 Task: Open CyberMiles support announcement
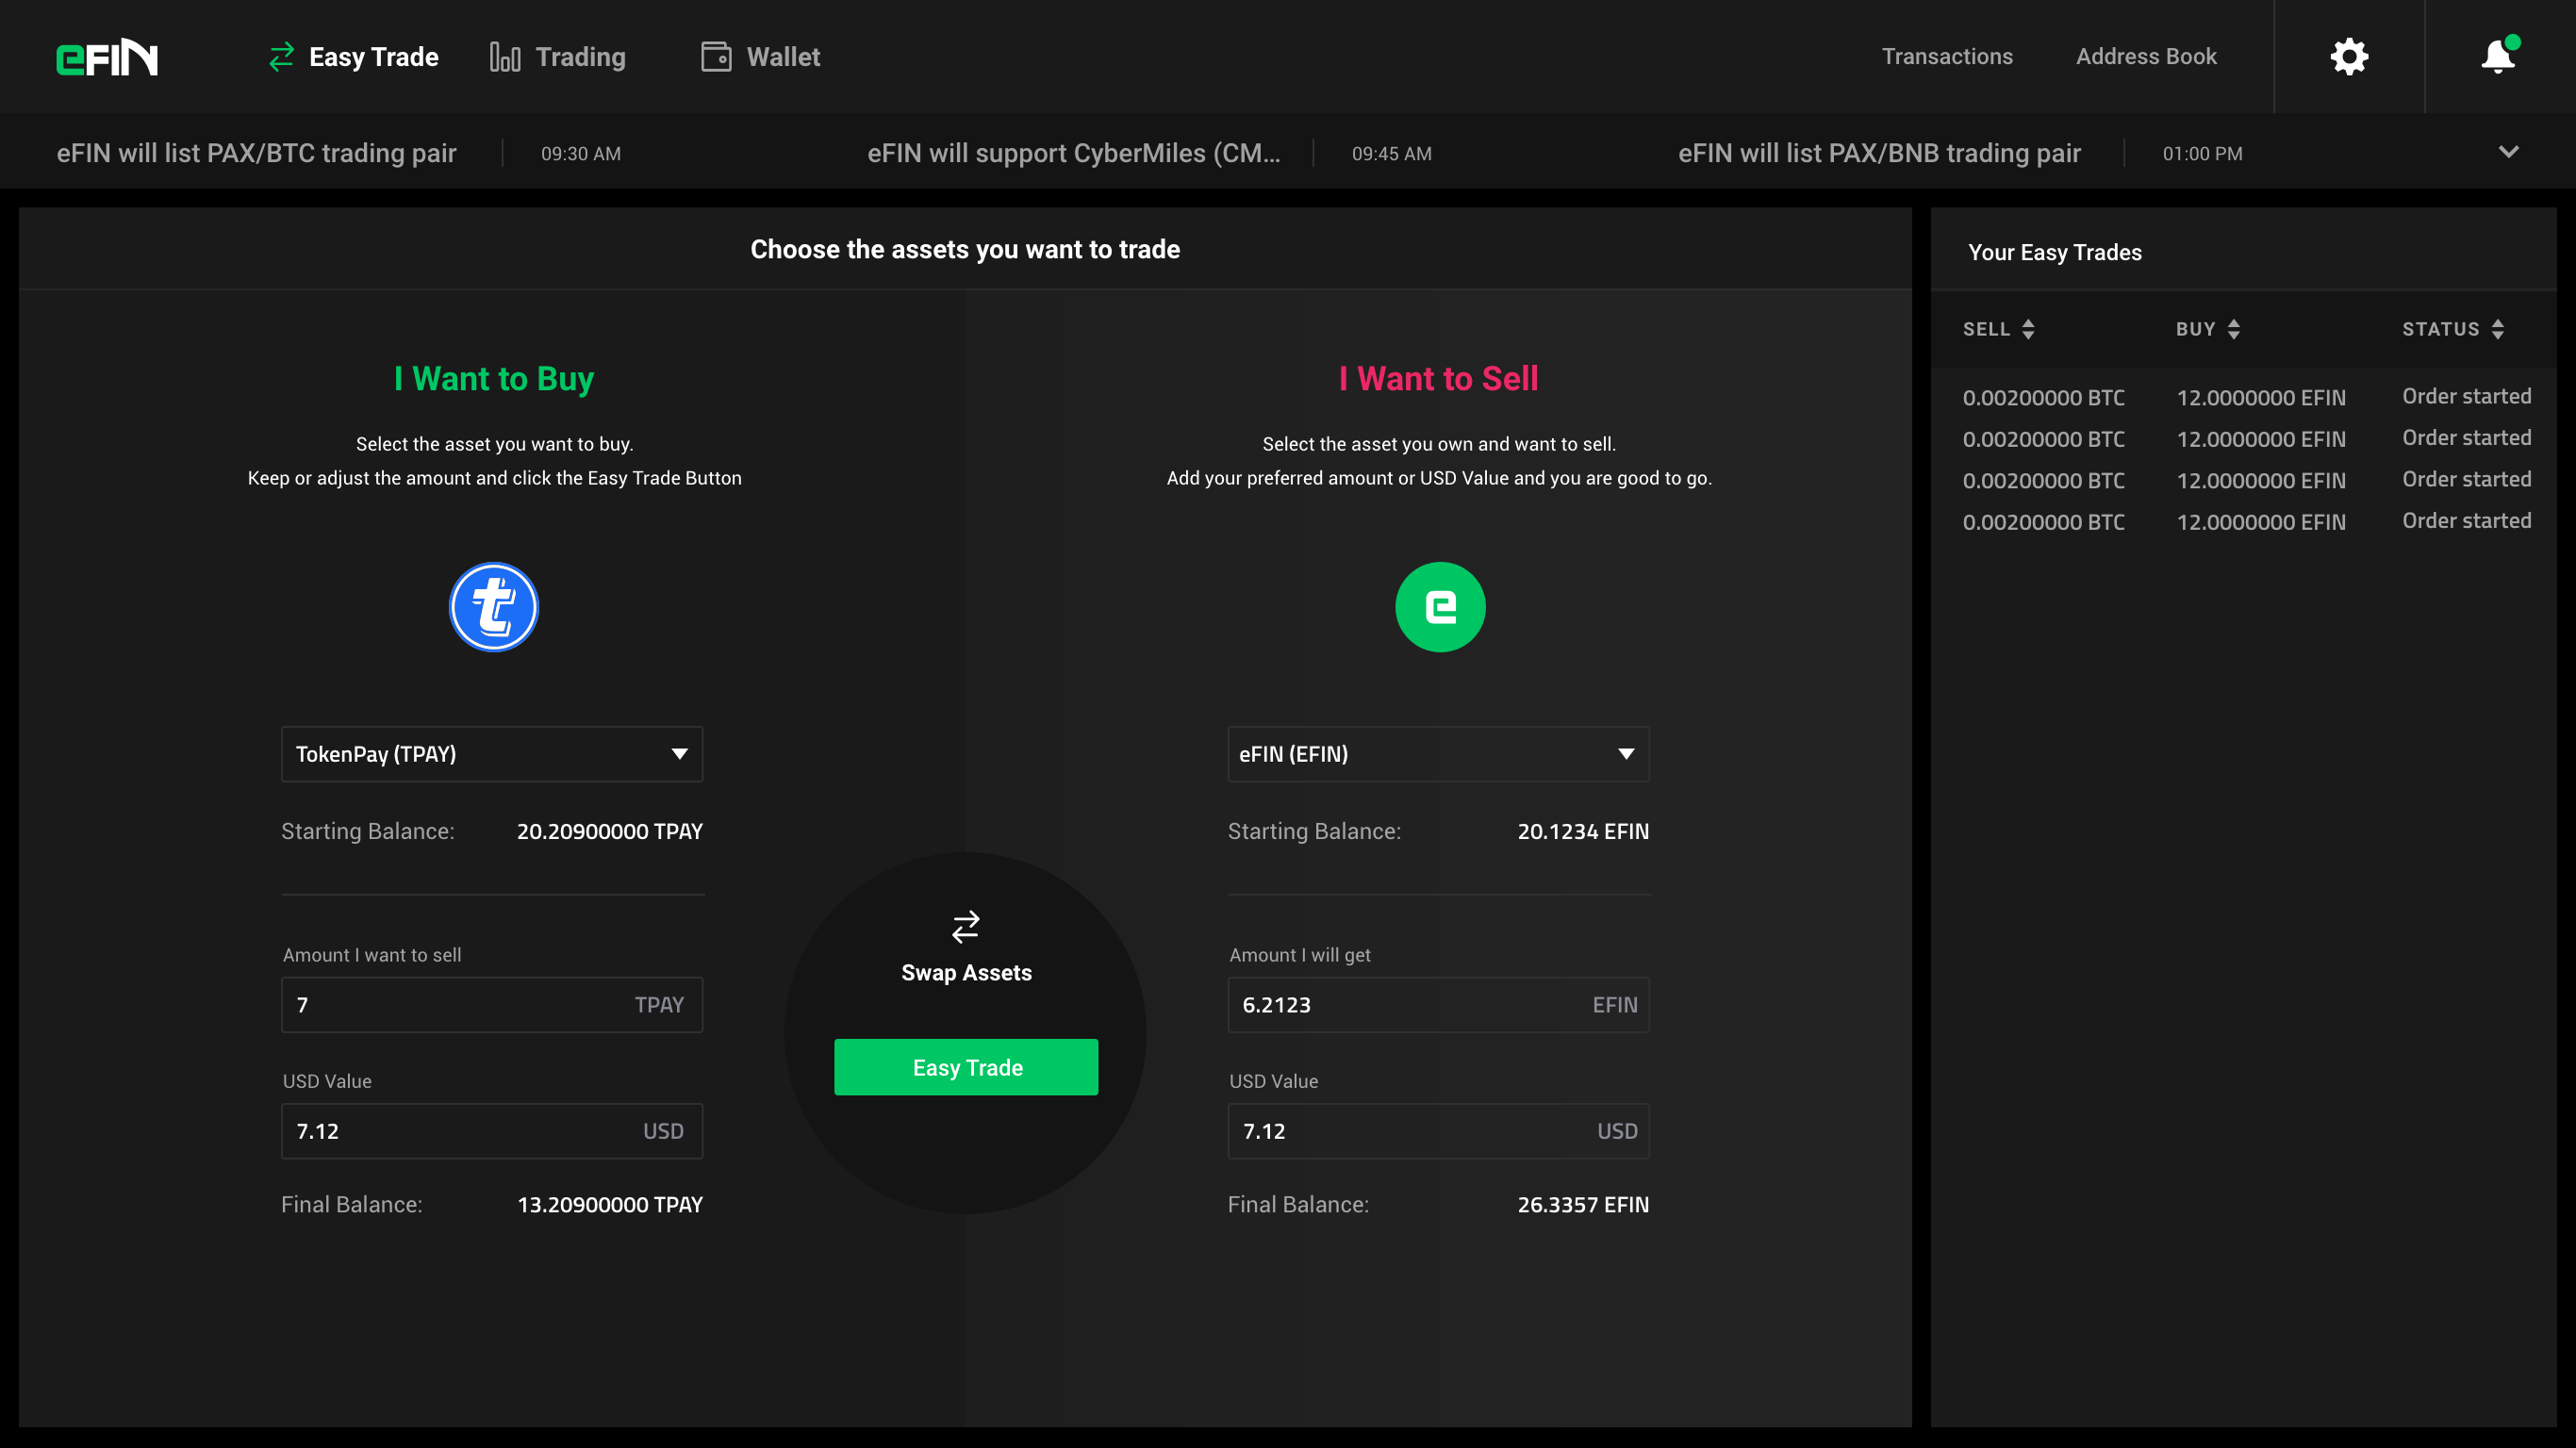point(1073,153)
